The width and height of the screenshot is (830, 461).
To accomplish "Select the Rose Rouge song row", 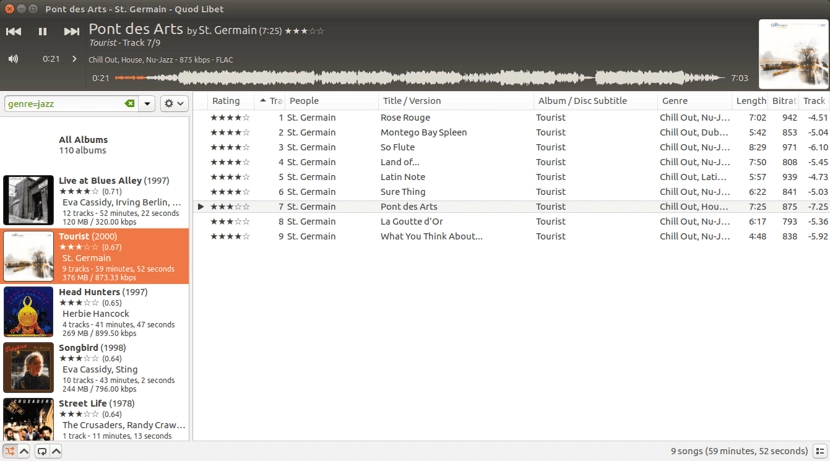I will pos(405,117).
